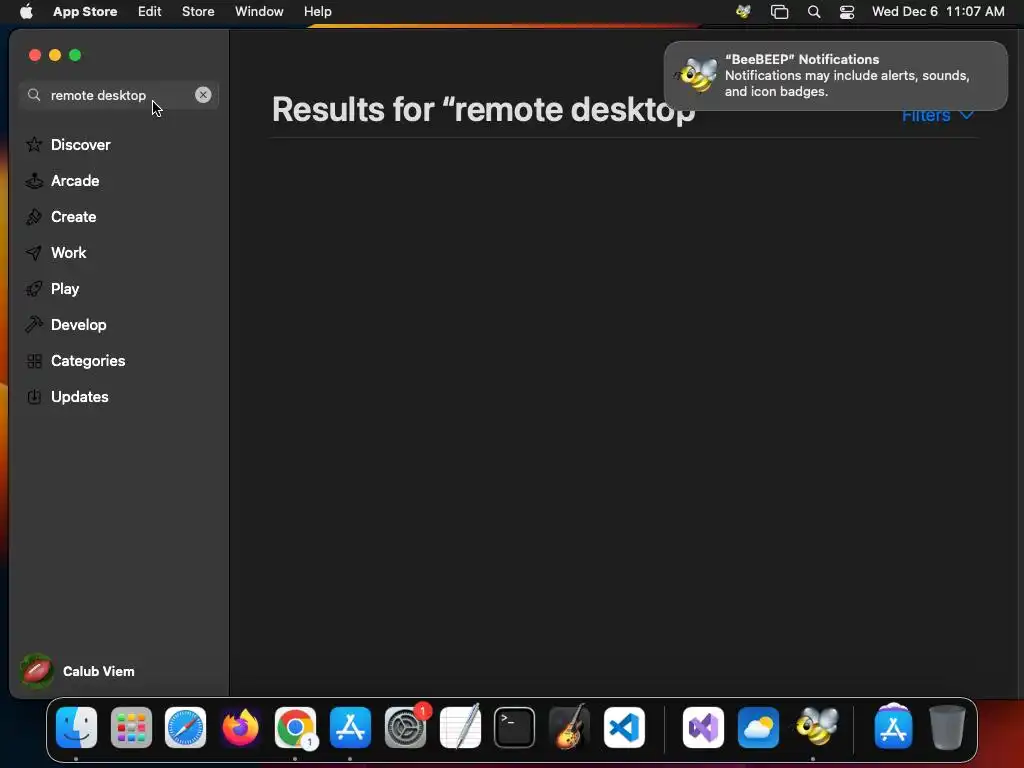Open blue Visual Studio Code in Dock
Image resolution: width=1024 pixels, height=768 pixels.
tap(624, 727)
